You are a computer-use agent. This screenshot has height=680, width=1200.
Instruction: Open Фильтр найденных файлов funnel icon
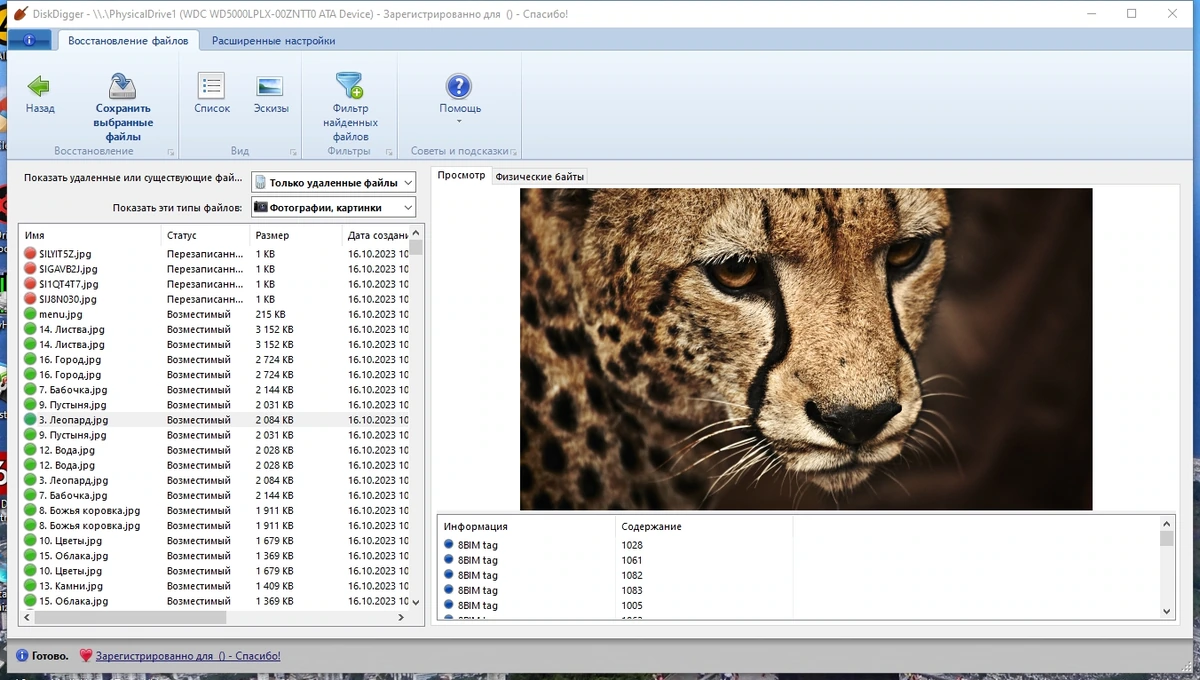click(x=350, y=86)
